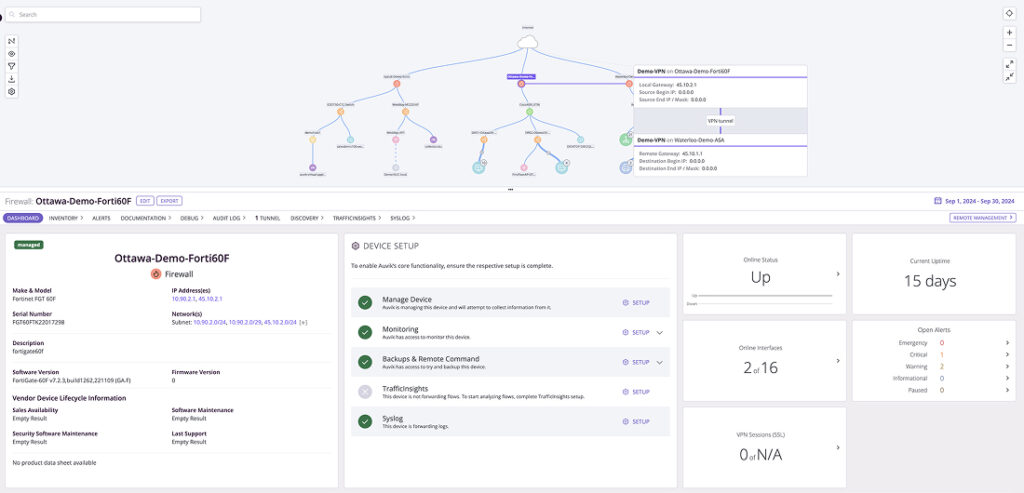The width and height of the screenshot is (1024, 493).
Task: Click the Internet cloud node
Action: point(527,42)
